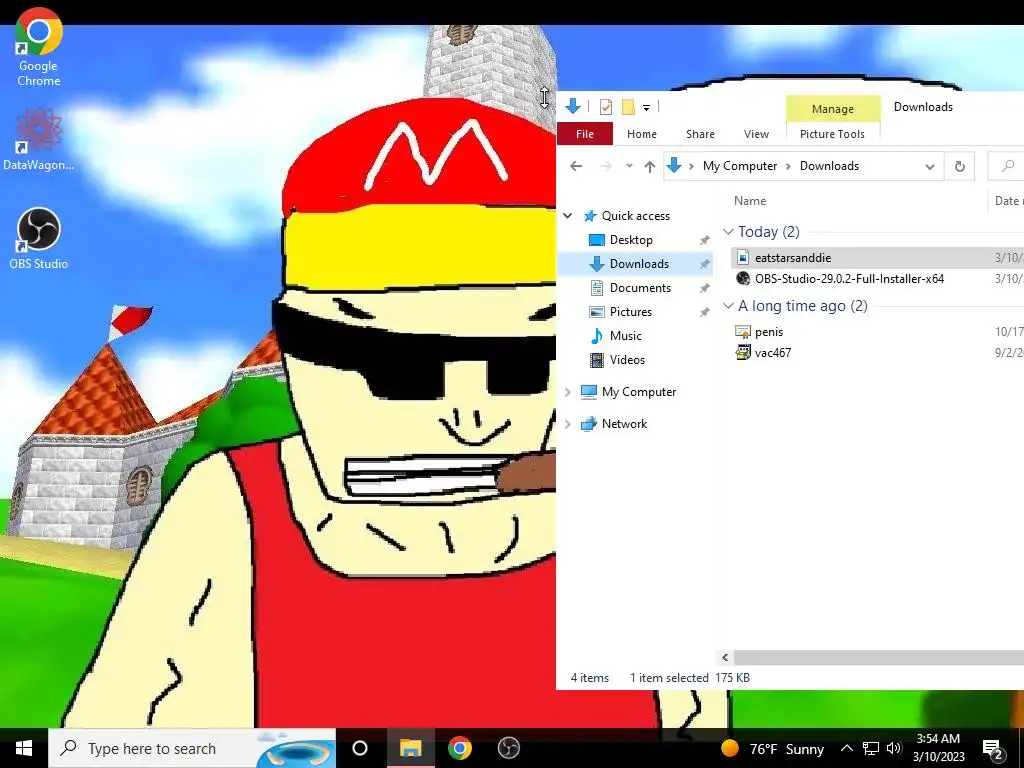Open Pictures in the navigation pane
Viewport: 1024px width, 768px height.
pyautogui.click(x=630, y=312)
